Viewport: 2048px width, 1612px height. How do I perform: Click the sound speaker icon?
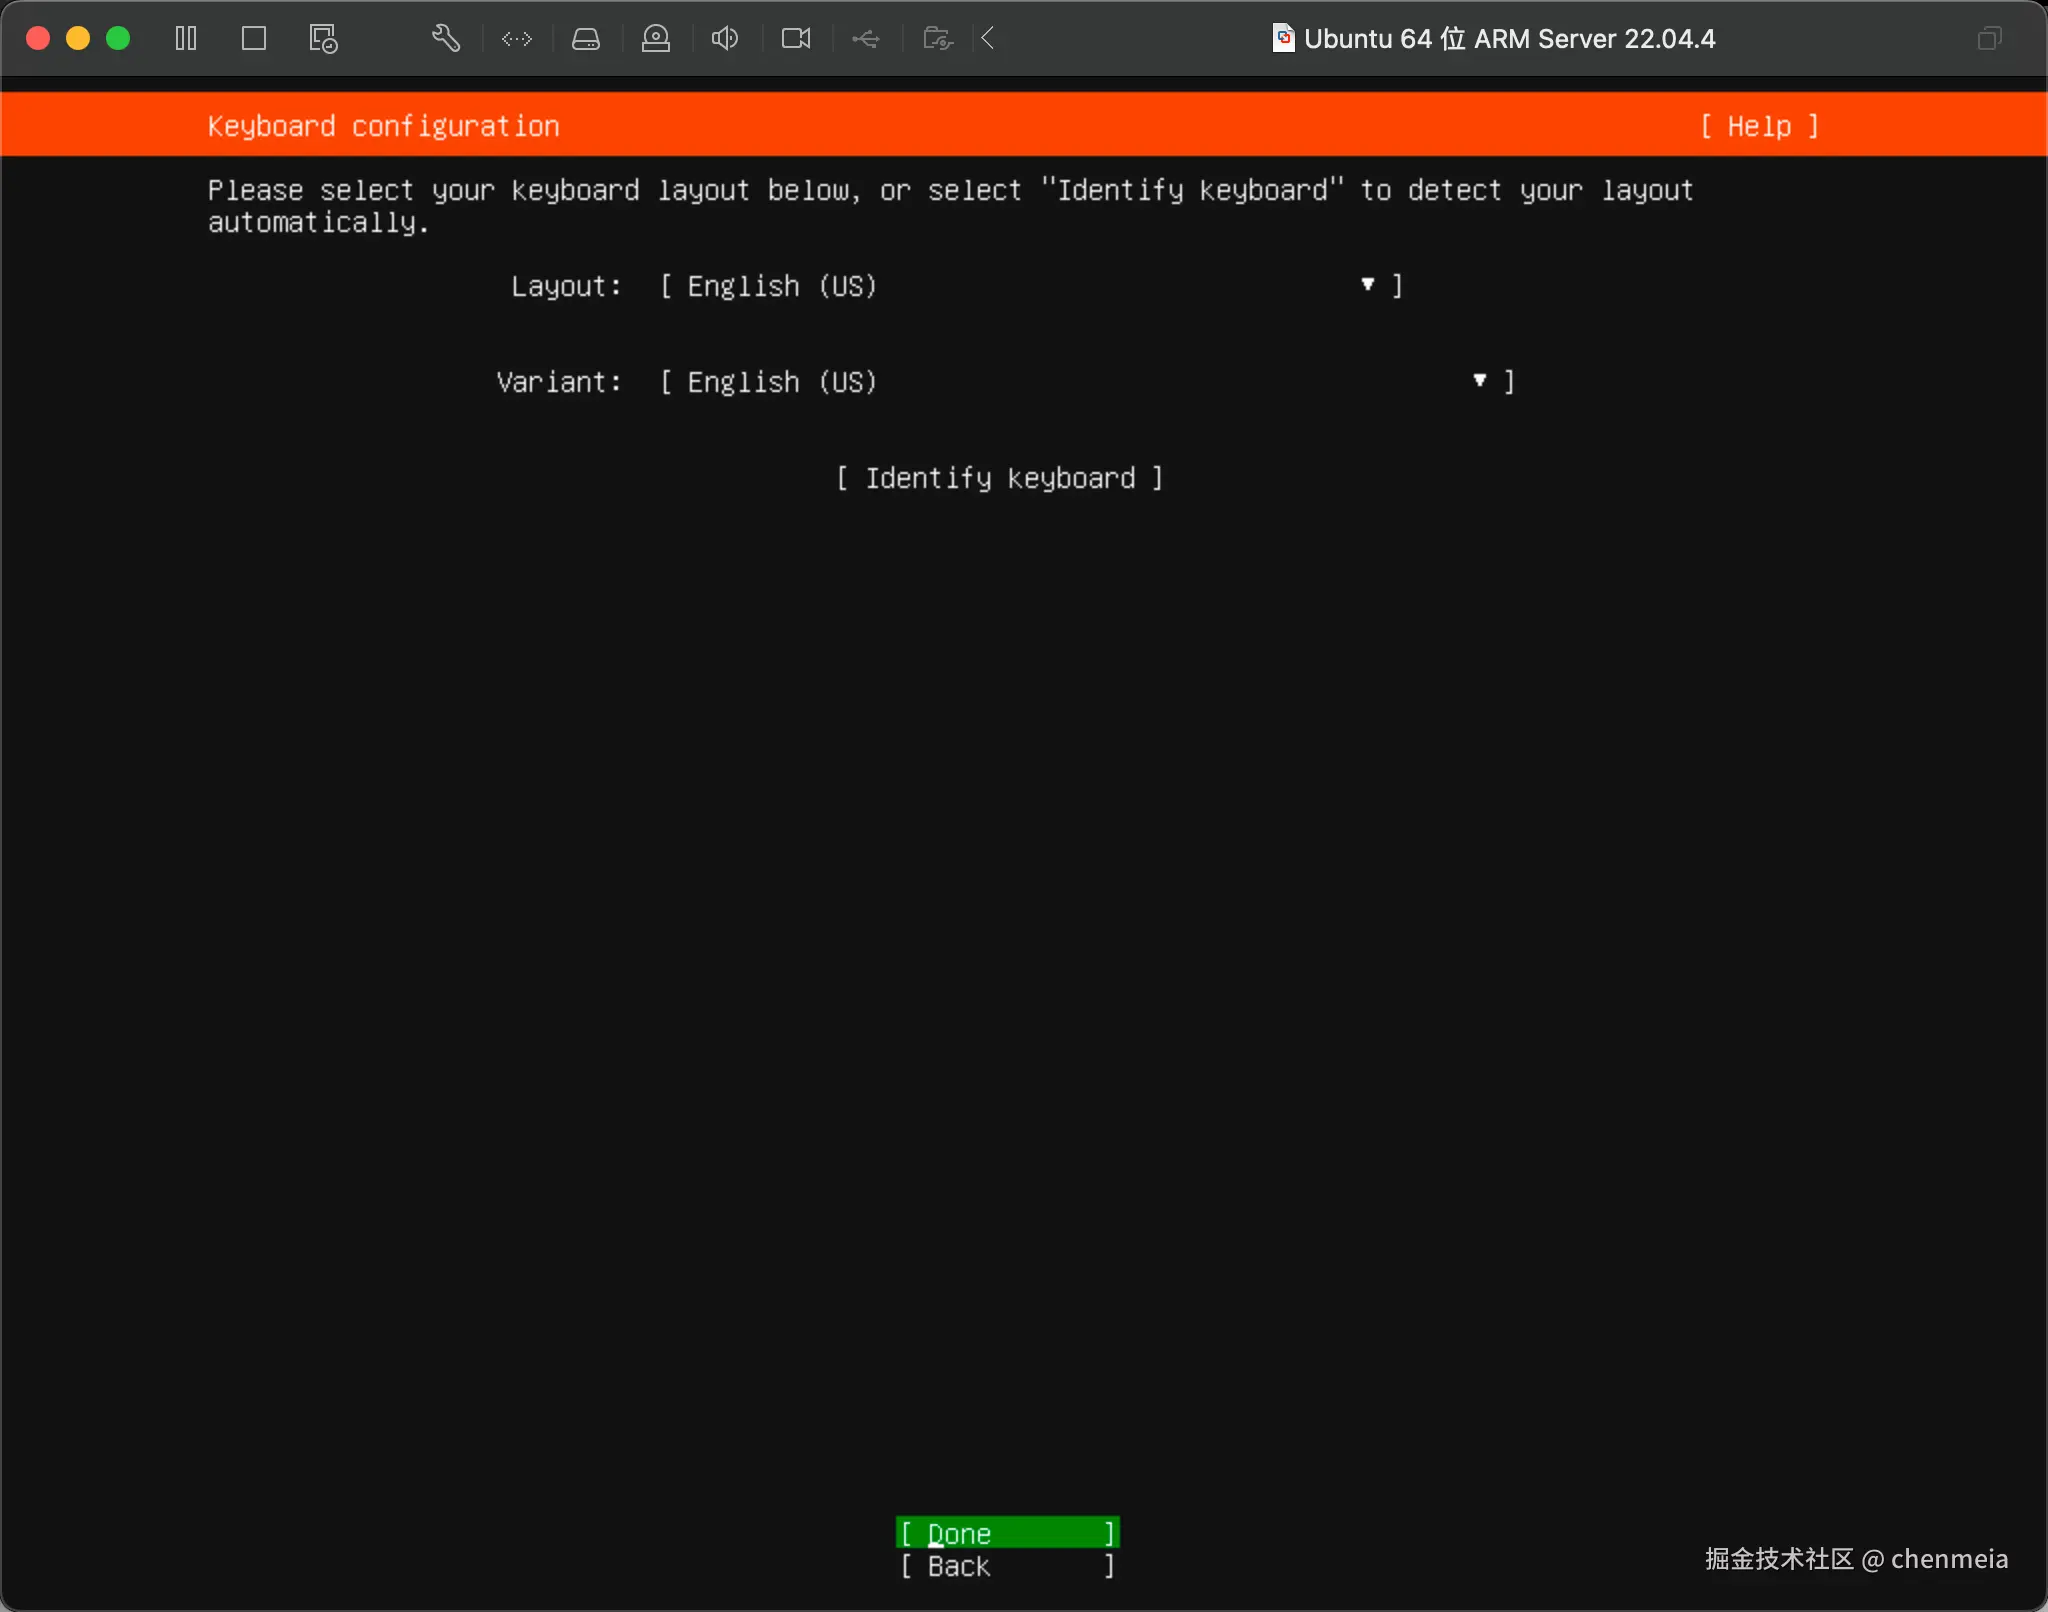tap(725, 39)
